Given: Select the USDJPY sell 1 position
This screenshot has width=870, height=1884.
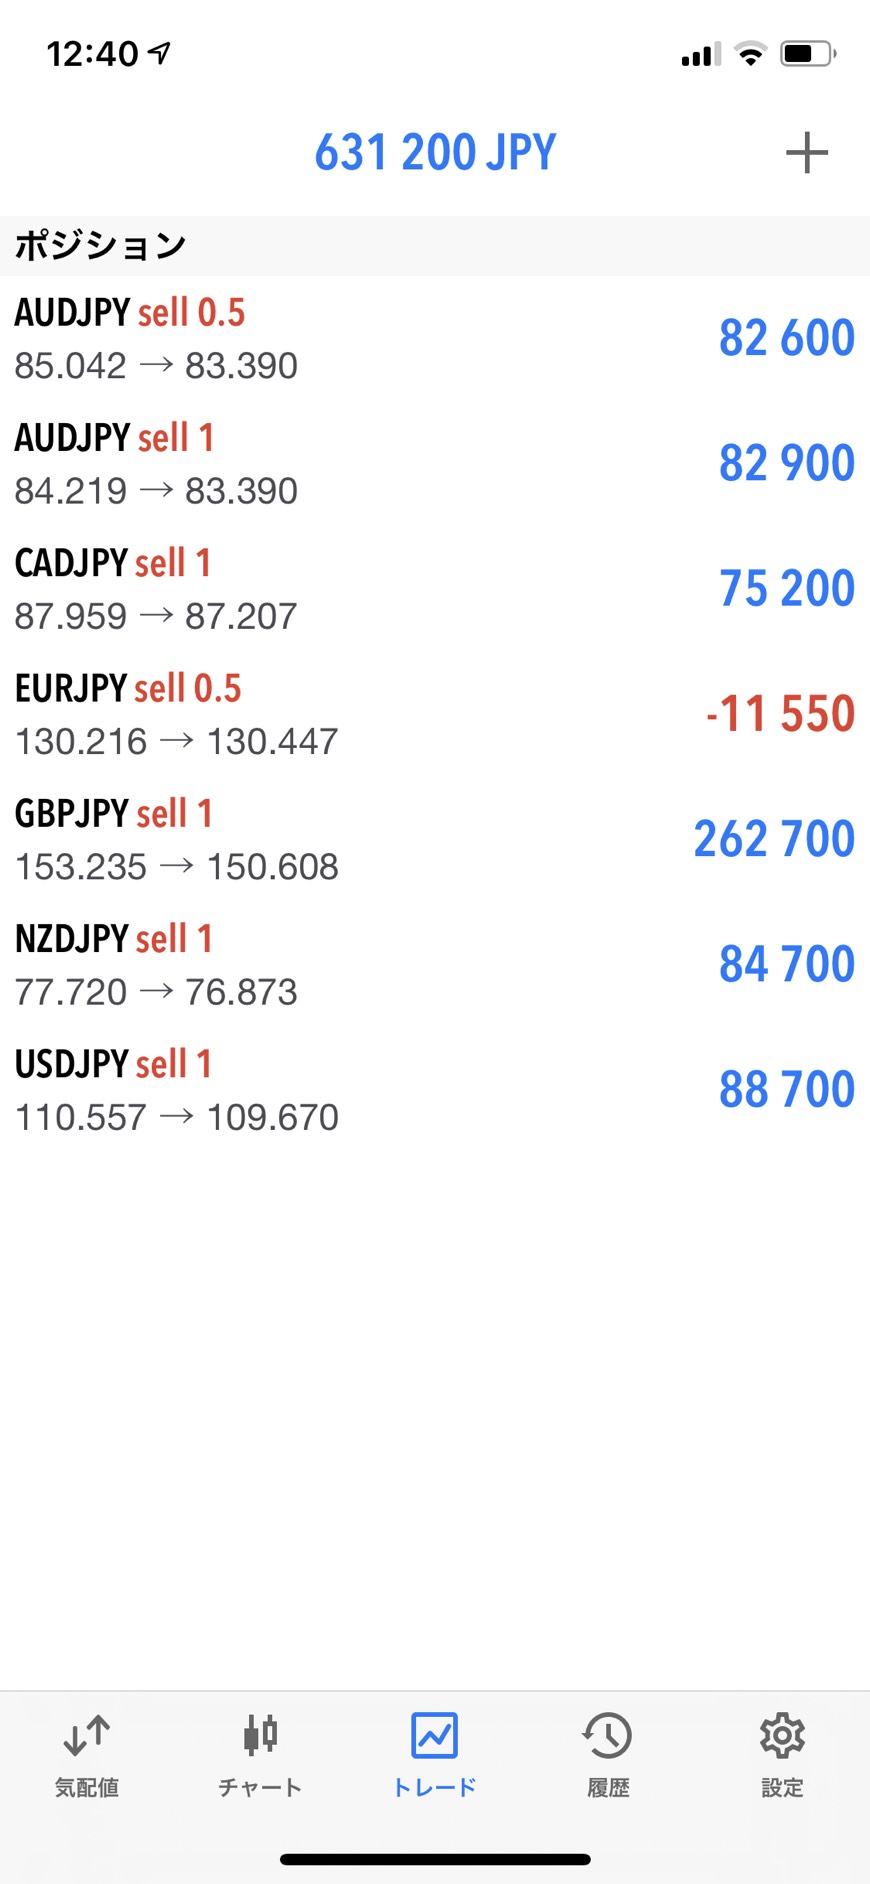Looking at the screenshot, I should point(300,1090).
